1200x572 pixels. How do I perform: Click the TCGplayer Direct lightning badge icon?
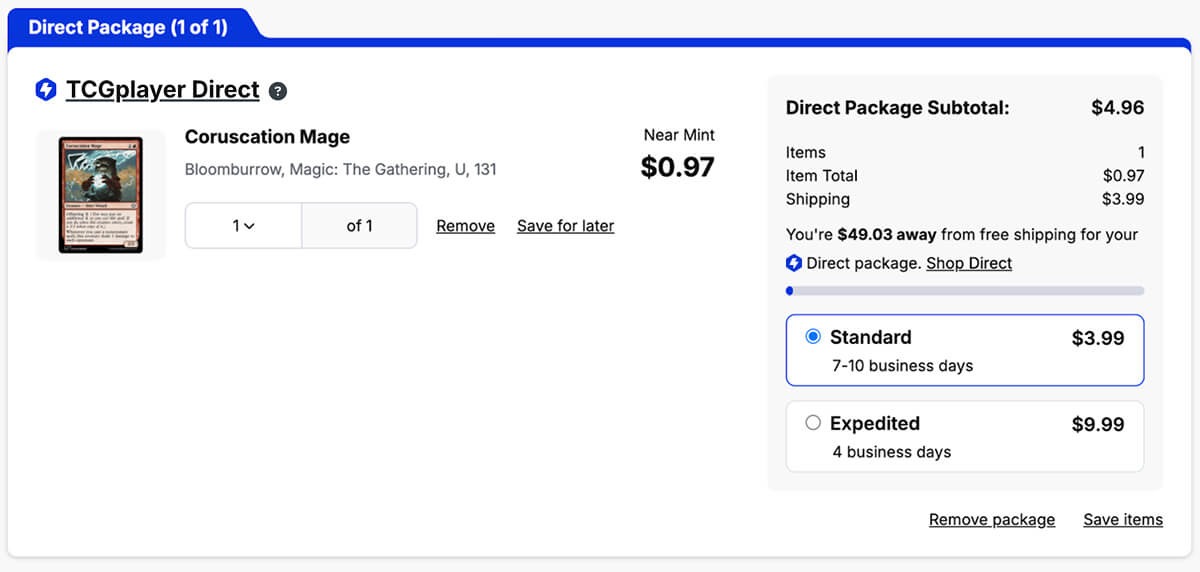coord(45,90)
